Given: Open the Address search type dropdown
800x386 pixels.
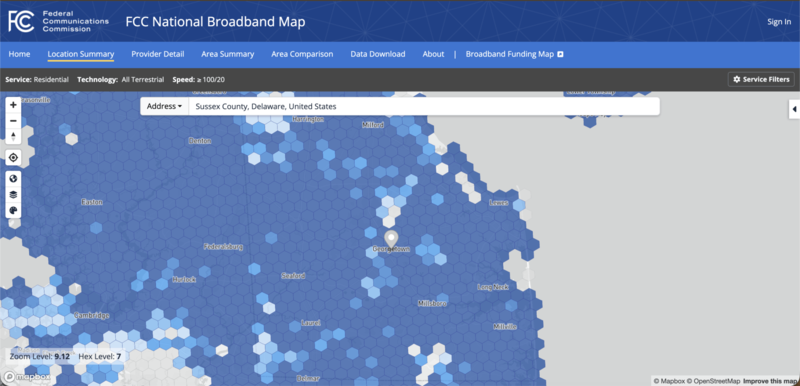Looking at the screenshot, I should (x=164, y=107).
